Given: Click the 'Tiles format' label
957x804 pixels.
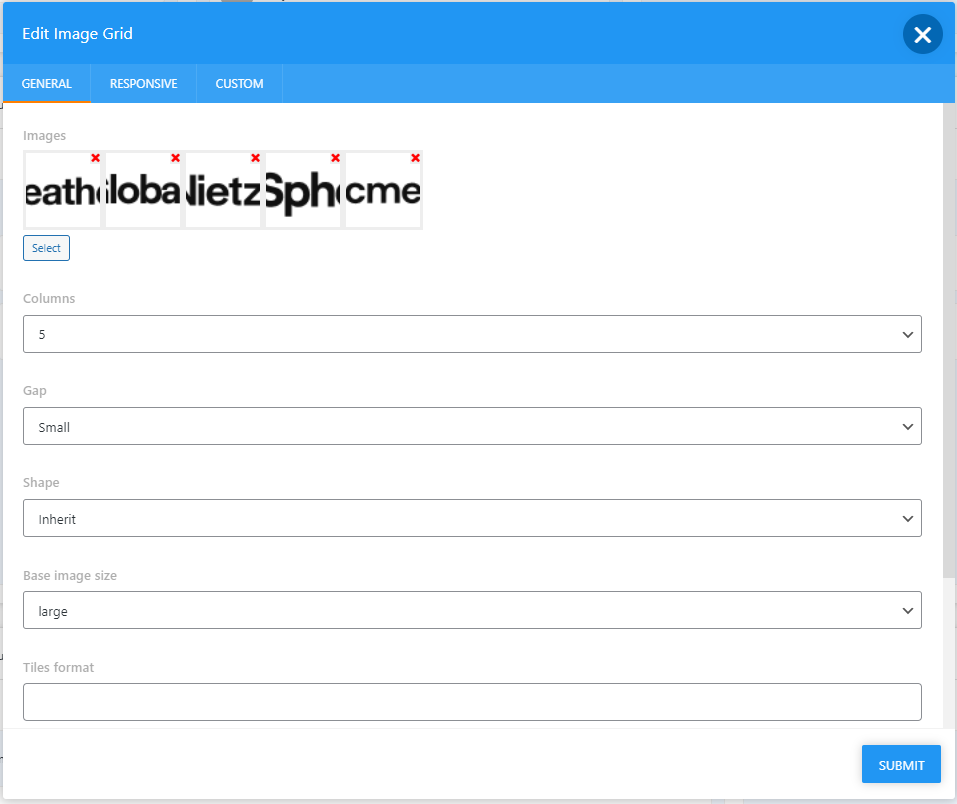Looking at the screenshot, I should pyautogui.click(x=59, y=667).
